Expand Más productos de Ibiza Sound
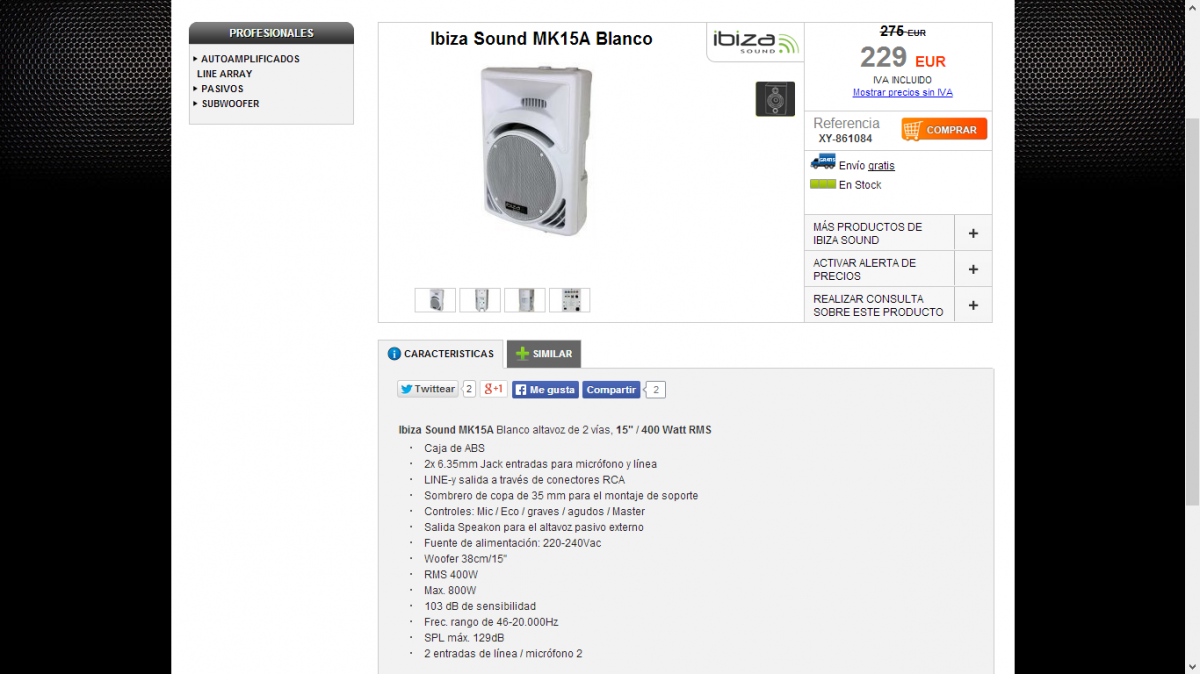Viewport: 1200px width, 674px height. coord(973,233)
